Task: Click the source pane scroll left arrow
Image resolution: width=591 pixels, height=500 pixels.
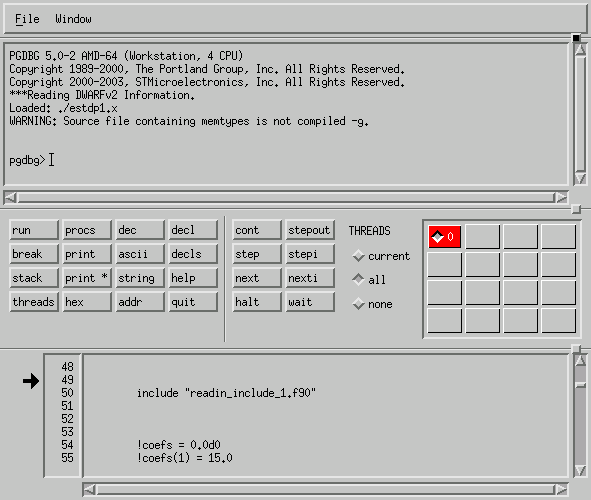Action: coord(89,489)
